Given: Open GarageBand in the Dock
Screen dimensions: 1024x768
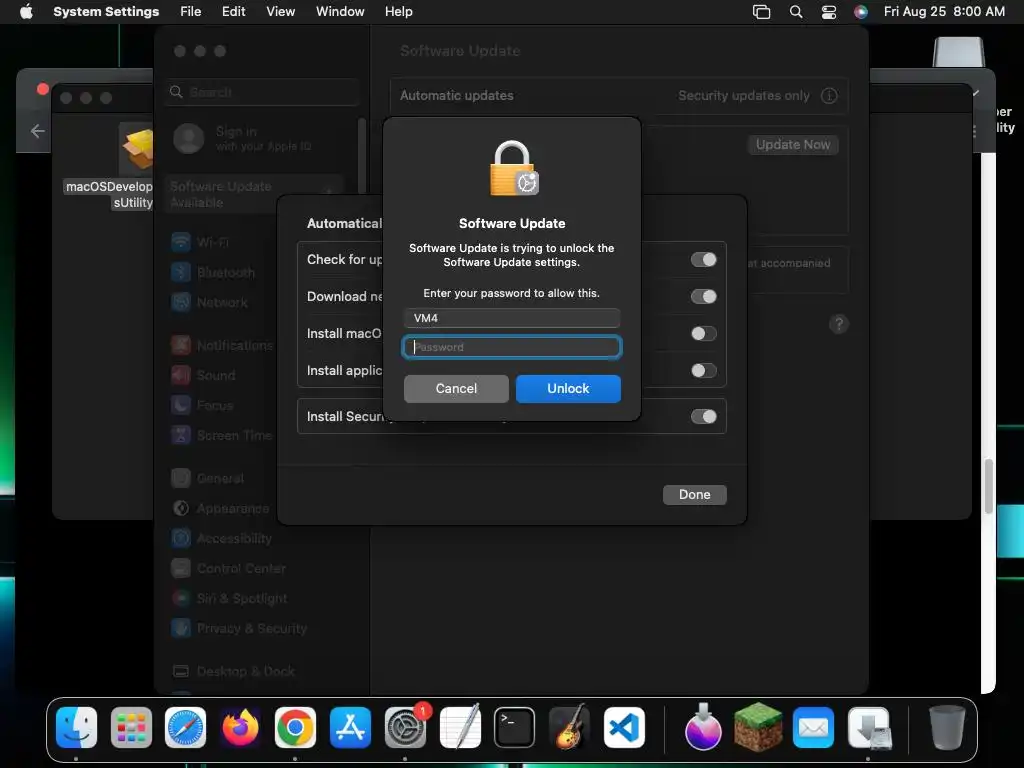Looking at the screenshot, I should (569, 728).
